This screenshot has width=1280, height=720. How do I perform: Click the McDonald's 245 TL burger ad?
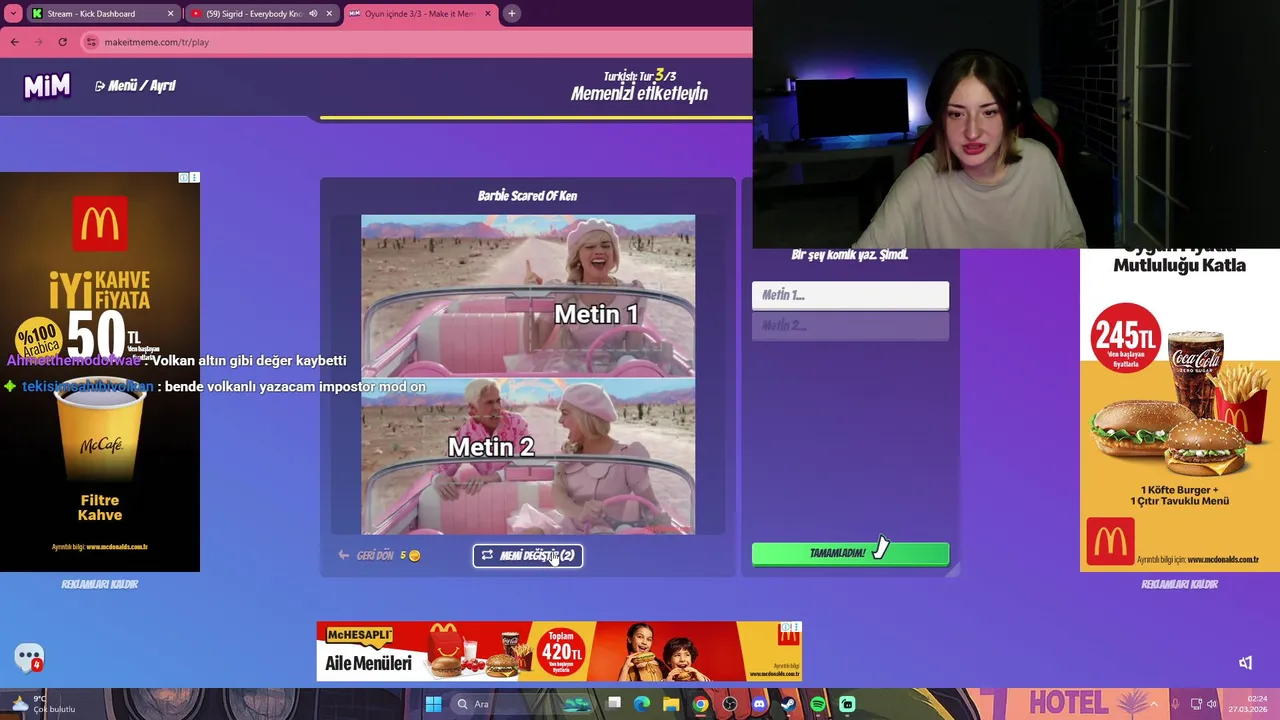pyautogui.click(x=1180, y=410)
